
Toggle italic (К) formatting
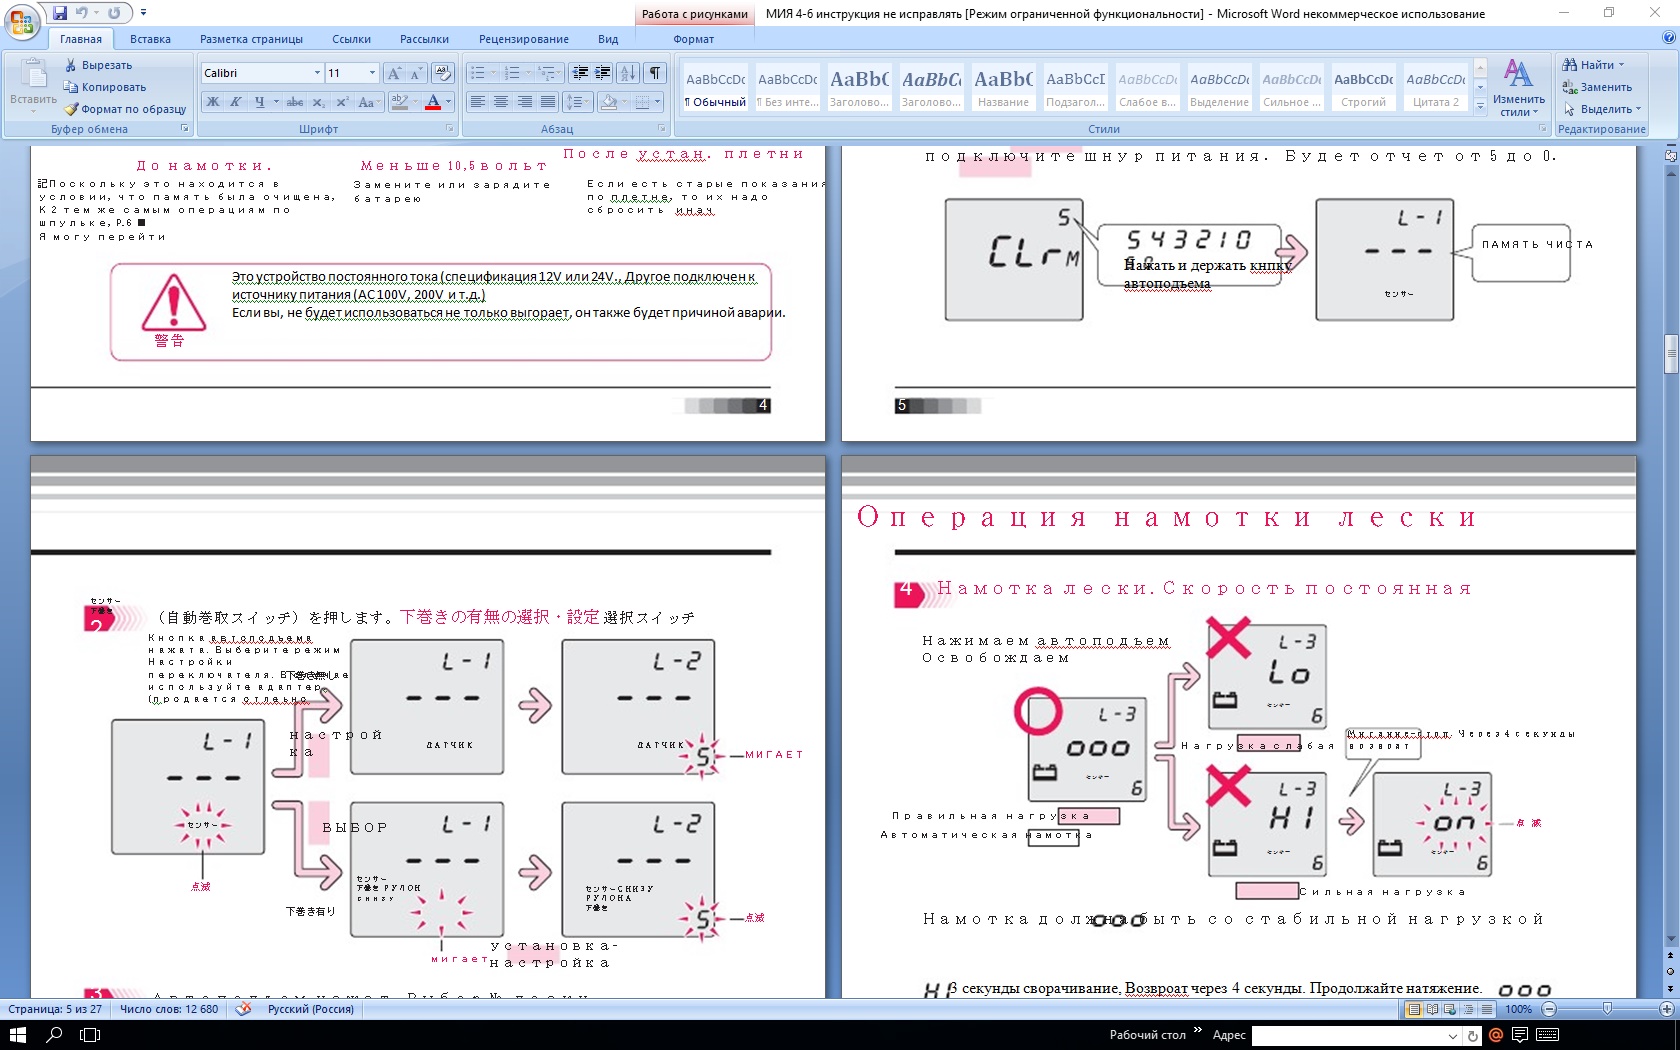point(236,102)
